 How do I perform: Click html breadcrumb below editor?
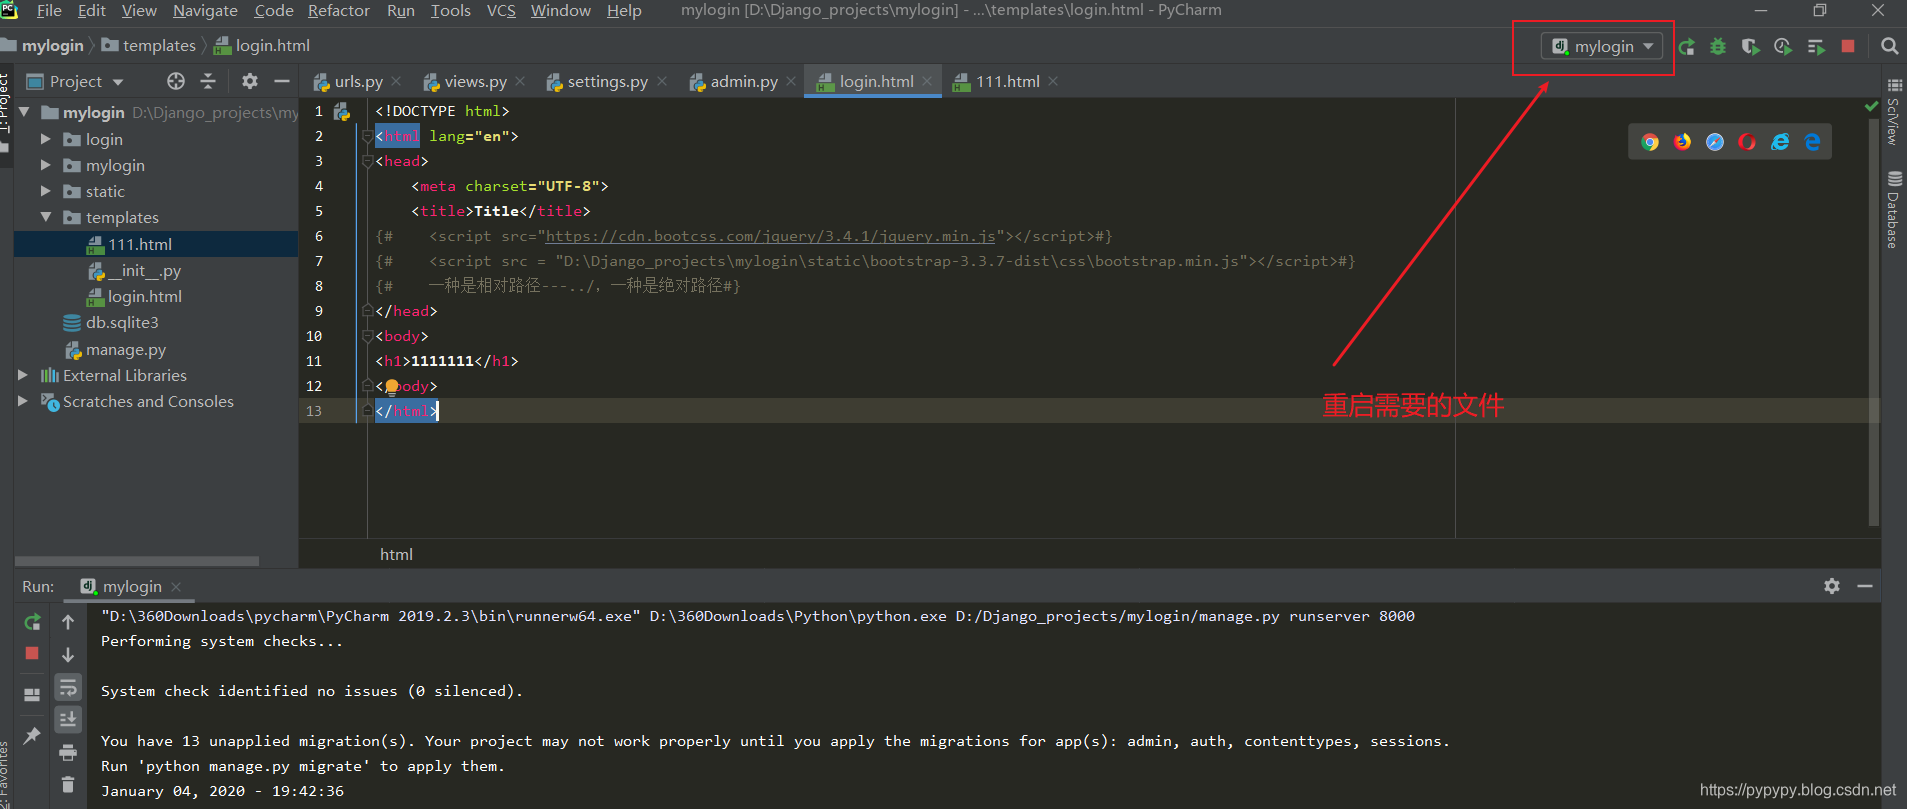coord(396,554)
